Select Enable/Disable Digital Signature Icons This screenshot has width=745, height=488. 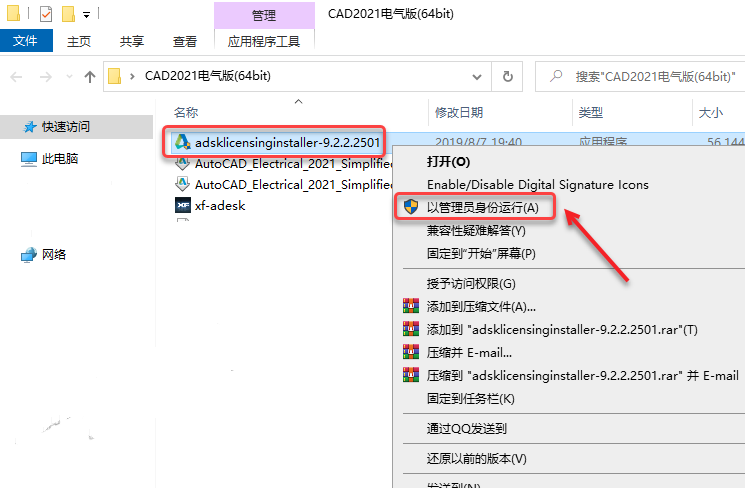[x=537, y=184]
